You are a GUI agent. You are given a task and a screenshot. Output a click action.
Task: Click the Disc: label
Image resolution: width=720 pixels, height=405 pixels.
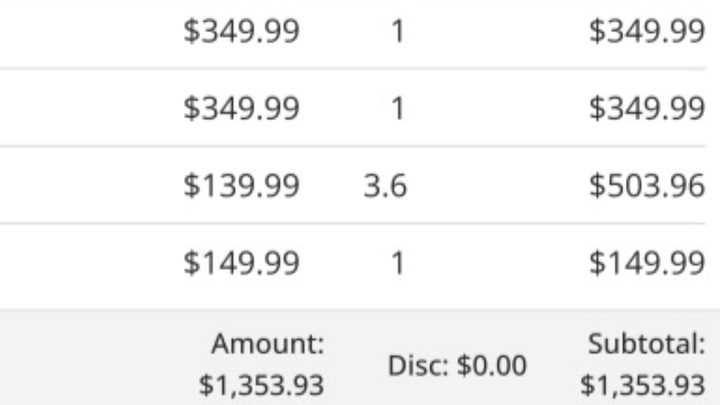coord(418,366)
